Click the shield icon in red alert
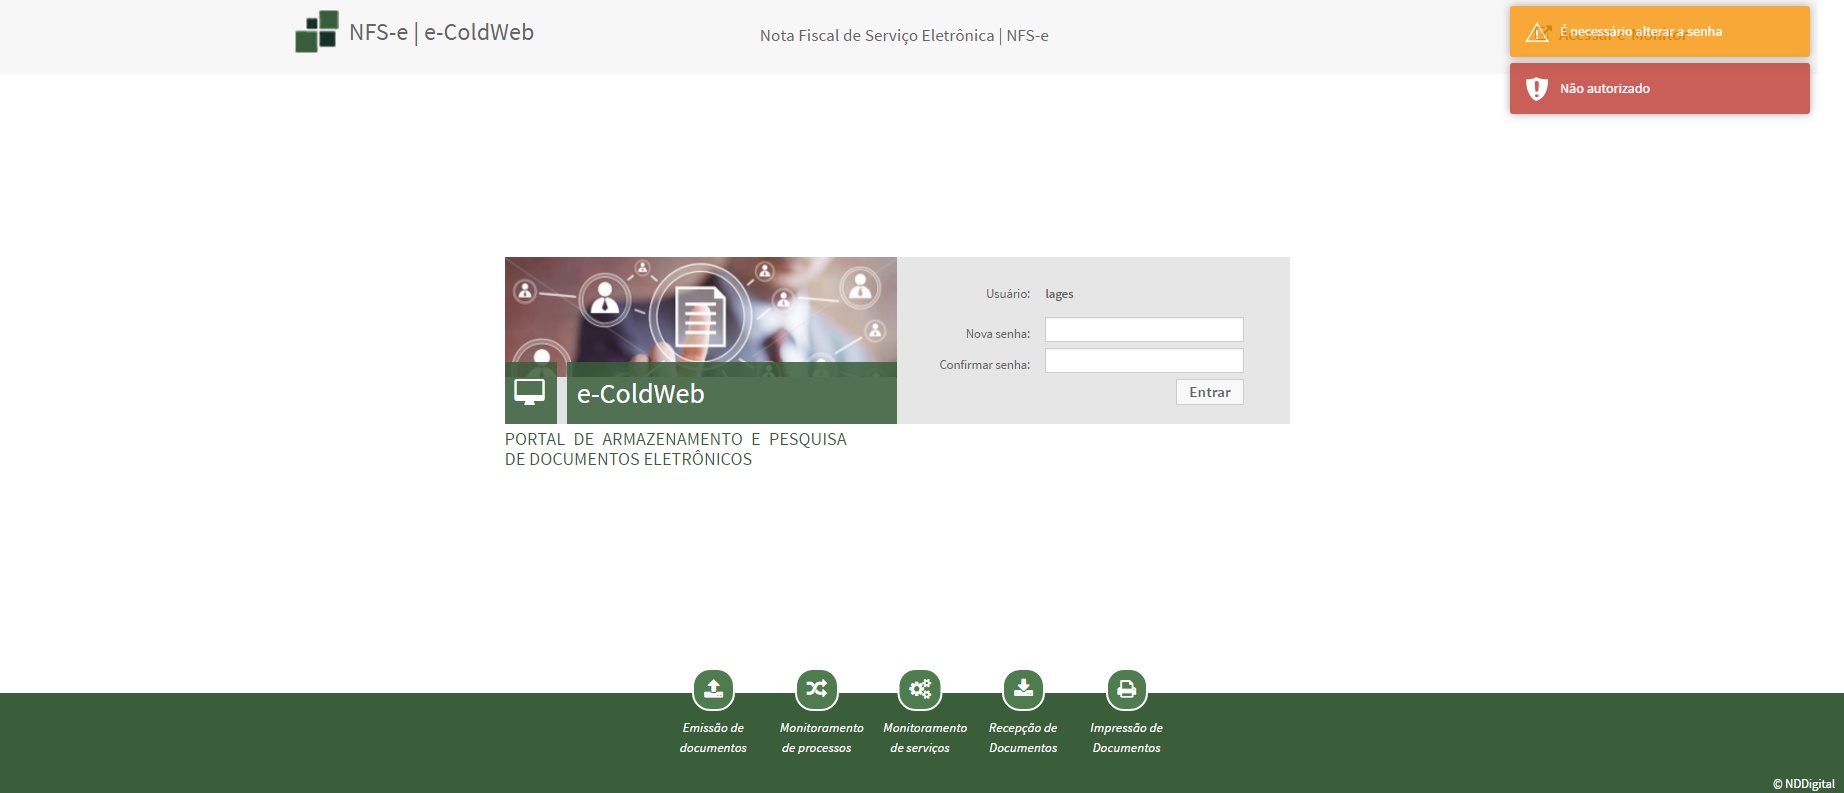The height and width of the screenshot is (793, 1844). pyautogui.click(x=1537, y=89)
